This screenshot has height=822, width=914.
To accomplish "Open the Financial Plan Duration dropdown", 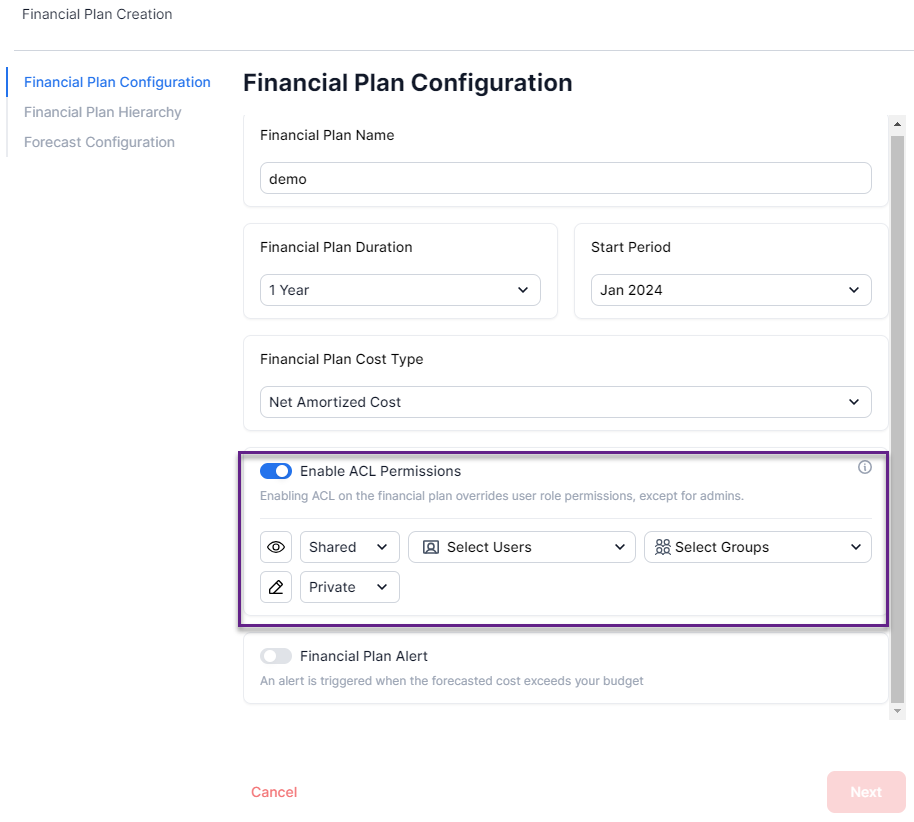I will 400,290.
